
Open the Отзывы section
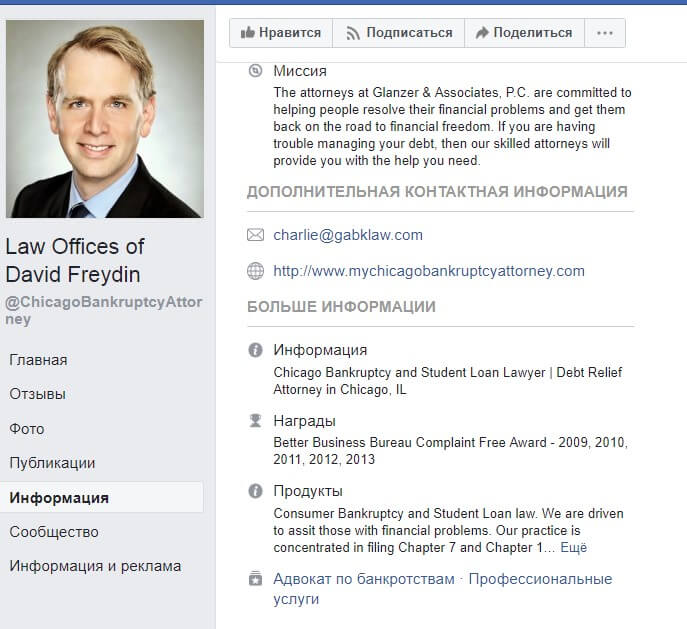click(38, 394)
